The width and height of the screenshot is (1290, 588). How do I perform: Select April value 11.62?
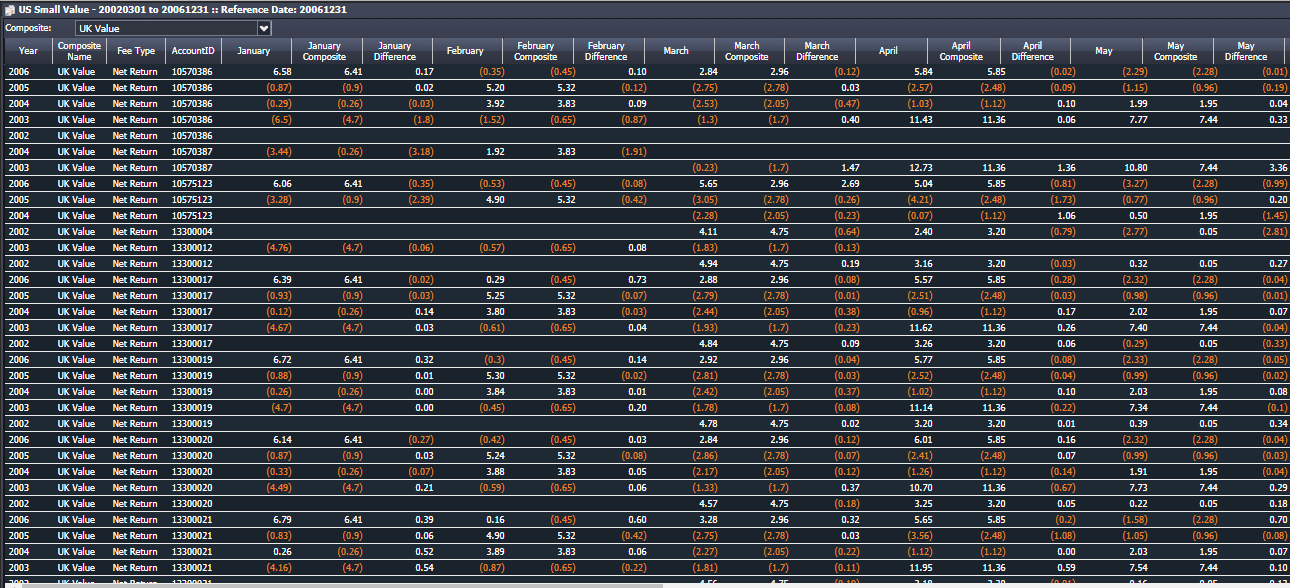point(919,328)
